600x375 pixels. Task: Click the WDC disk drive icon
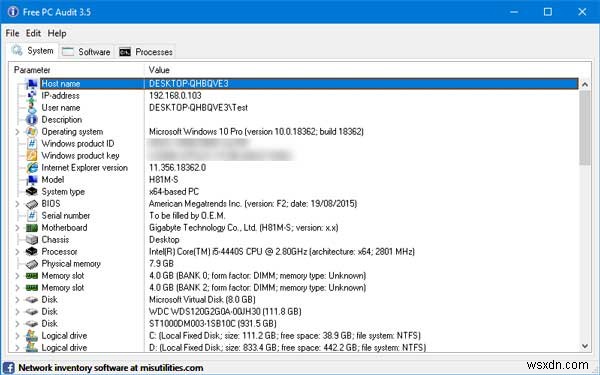tap(32, 311)
